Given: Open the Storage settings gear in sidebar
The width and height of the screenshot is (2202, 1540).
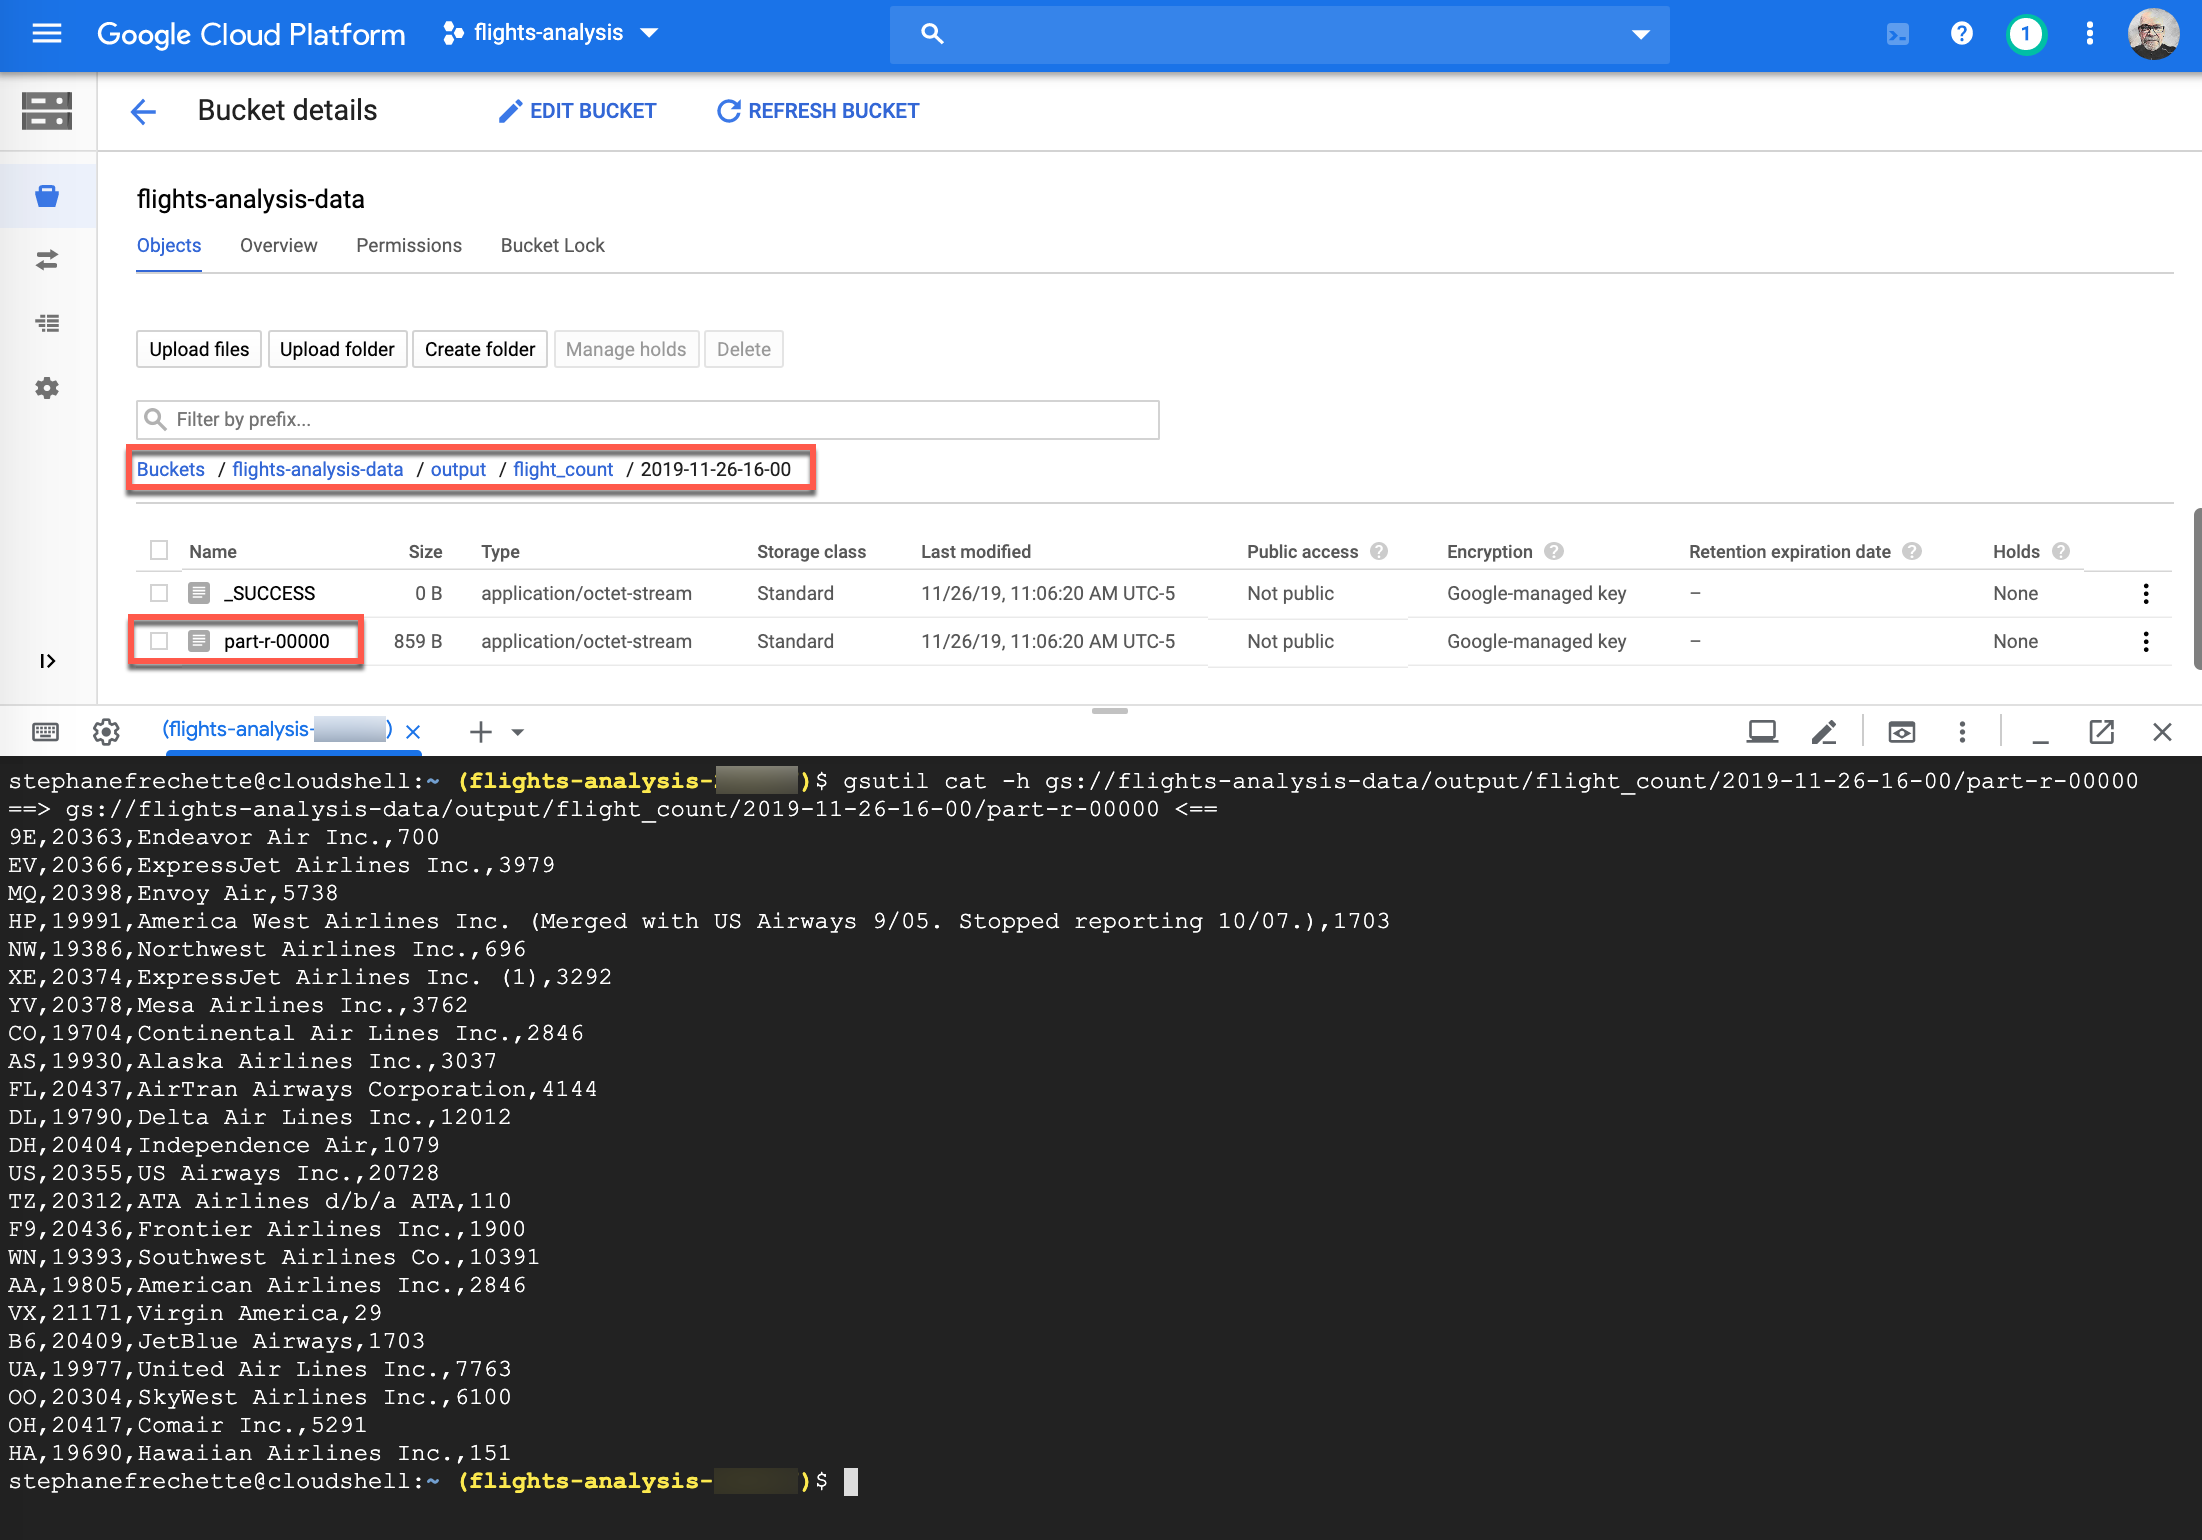Looking at the screenshot, I should click(x=47, y=388).
